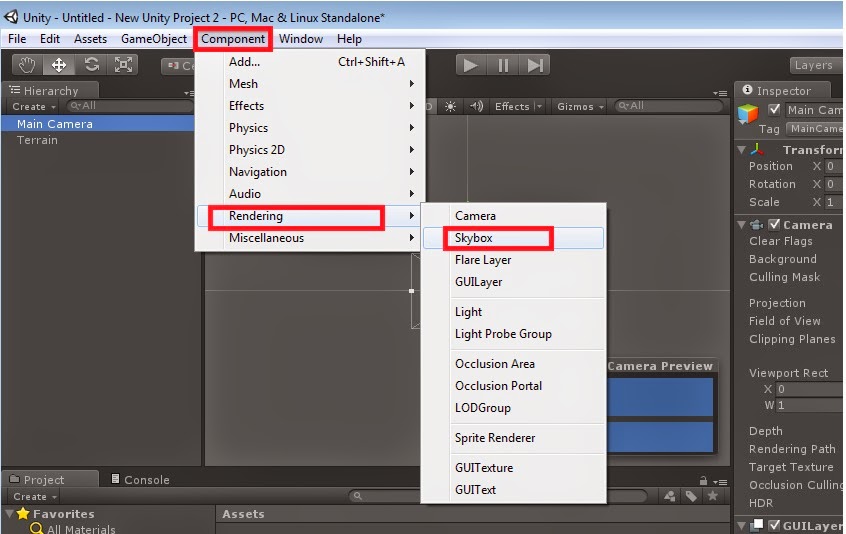Switch to the Console tab
Image resolution: width=846 pixels, height=534 pixels.
[140, 480]
